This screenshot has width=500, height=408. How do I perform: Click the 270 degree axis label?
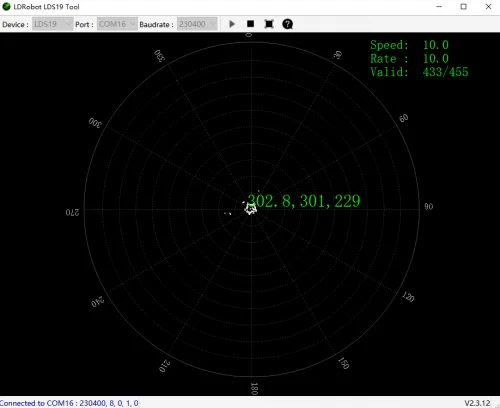tap(72, 212)
